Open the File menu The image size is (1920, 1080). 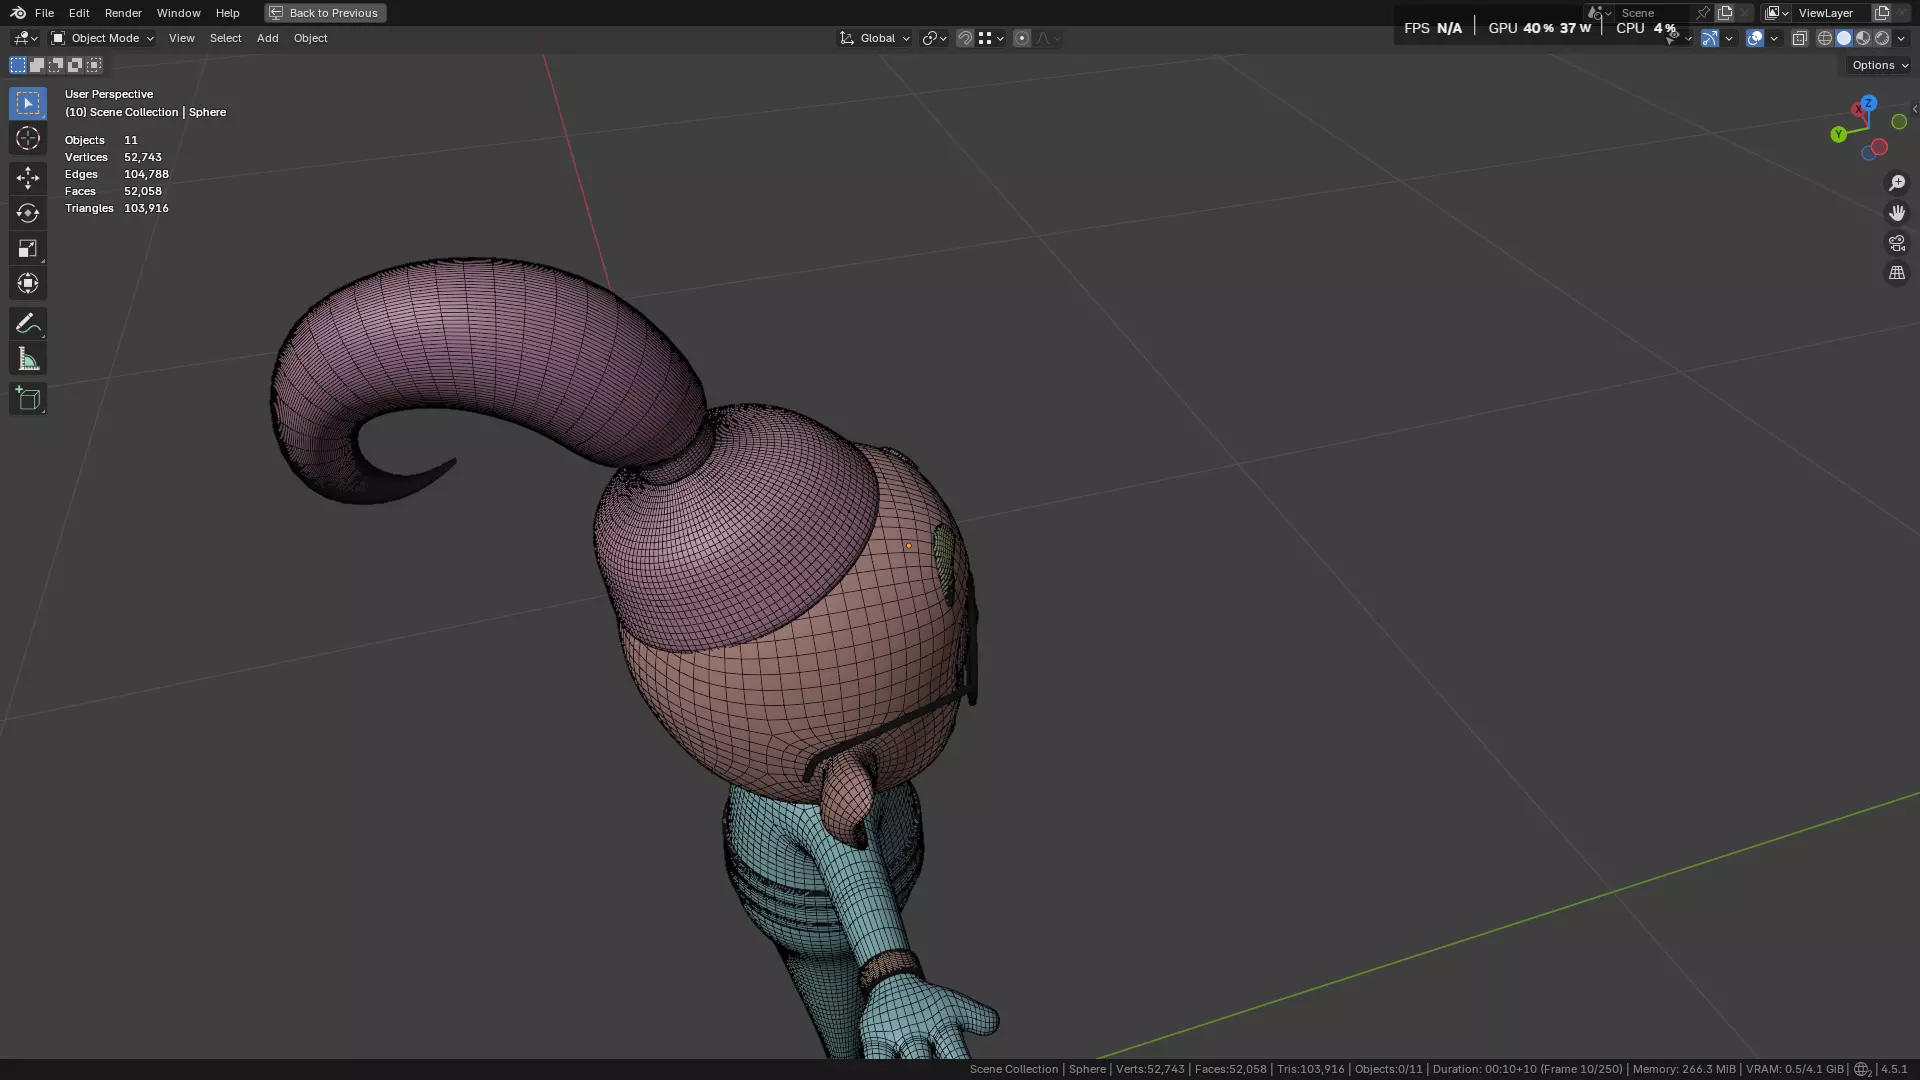(x=44, y=13)
